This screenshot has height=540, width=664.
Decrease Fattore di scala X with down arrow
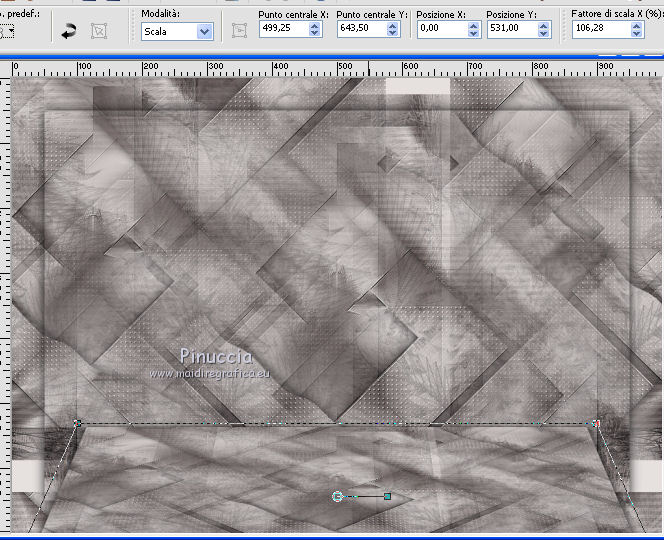(x=636, y=33)
